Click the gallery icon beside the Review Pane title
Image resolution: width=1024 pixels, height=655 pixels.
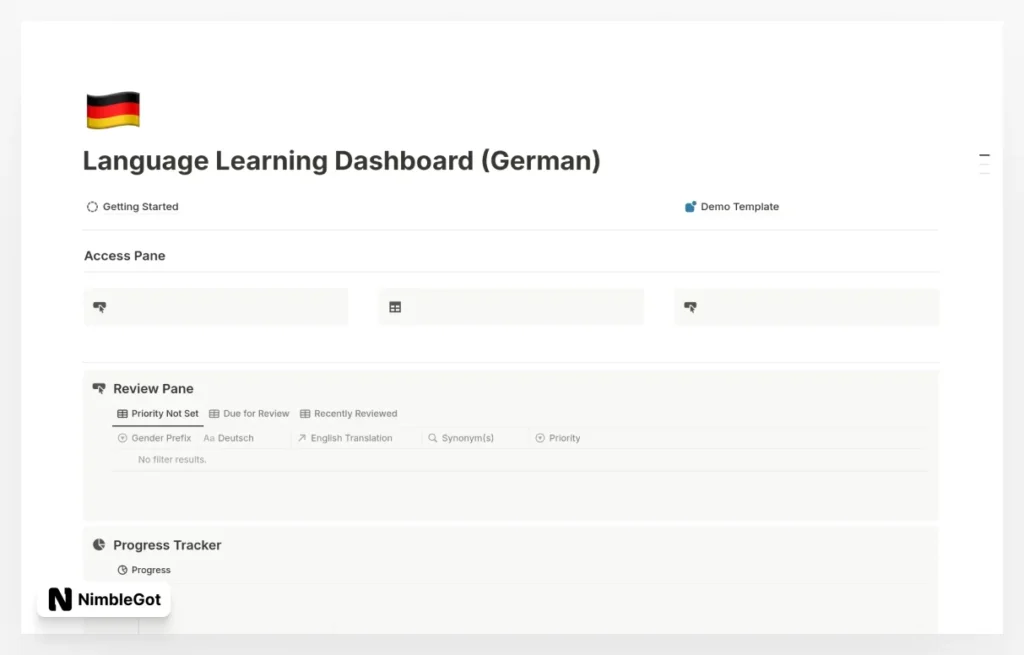(x=99, y=388)
